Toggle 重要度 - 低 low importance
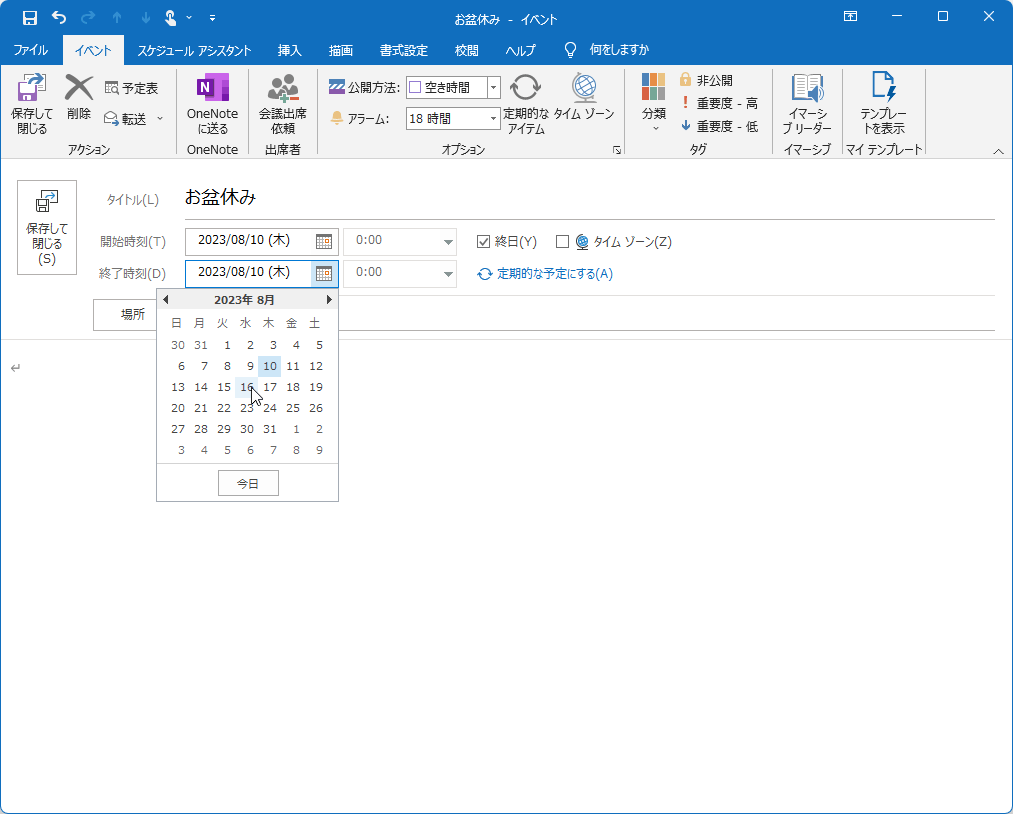Image resolution: width=1013 pixels, height=814 pixels. click(719, 126)
